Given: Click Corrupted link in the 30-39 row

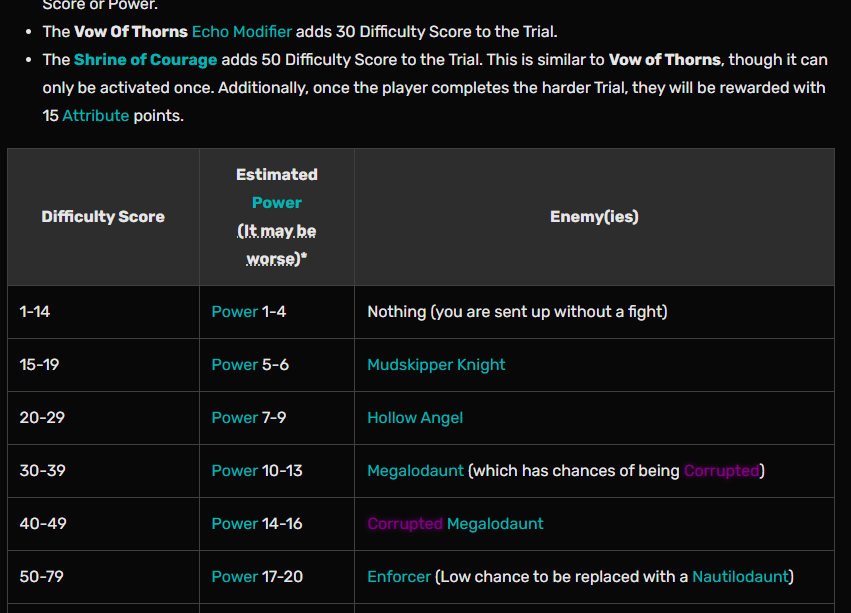Looking at the screenshot, I should click(722, 471).
